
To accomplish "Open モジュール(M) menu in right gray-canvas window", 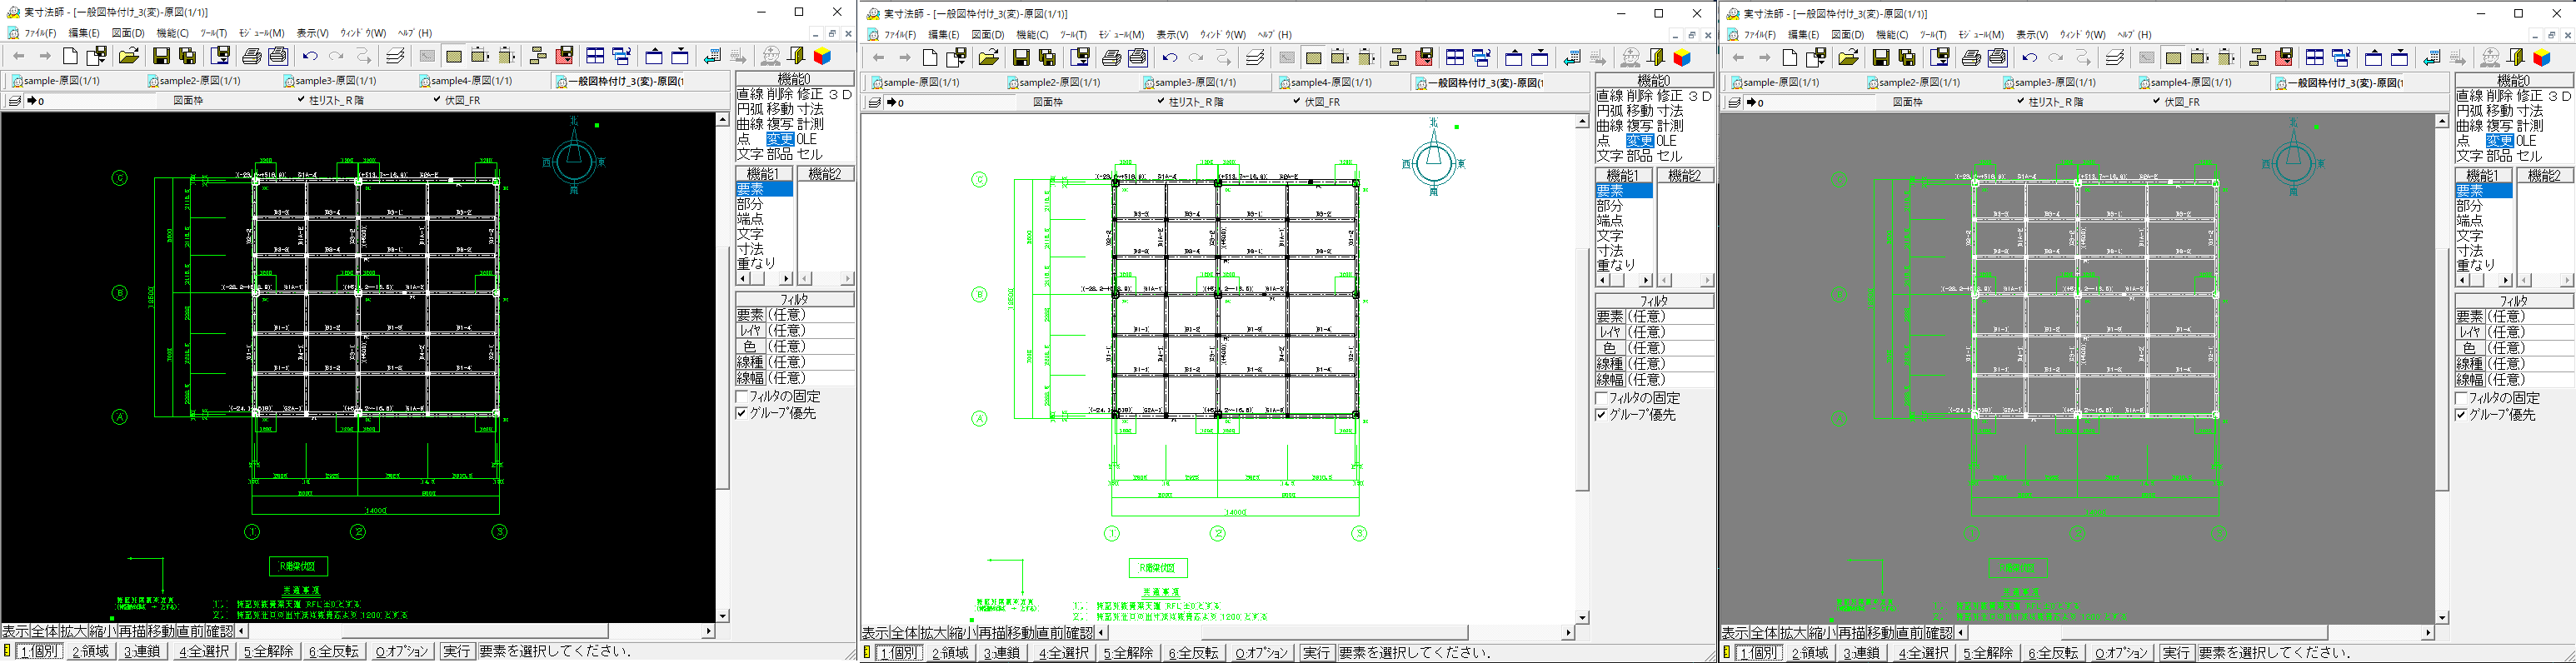I will click(1981, 35).
